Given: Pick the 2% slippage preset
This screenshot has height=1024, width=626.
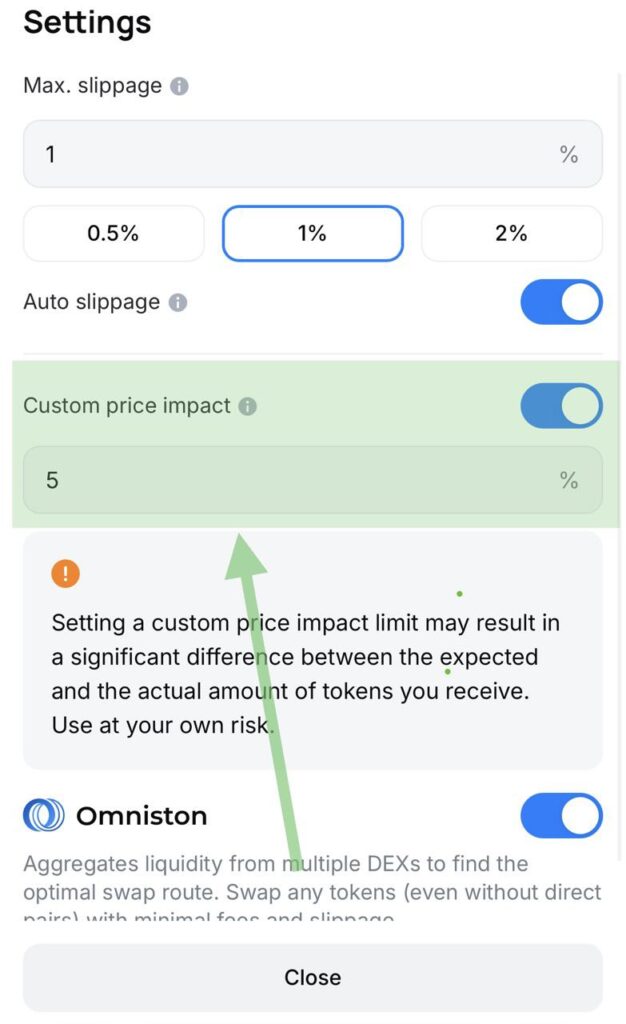Looking at the screenshot, I should coord(511,233).
